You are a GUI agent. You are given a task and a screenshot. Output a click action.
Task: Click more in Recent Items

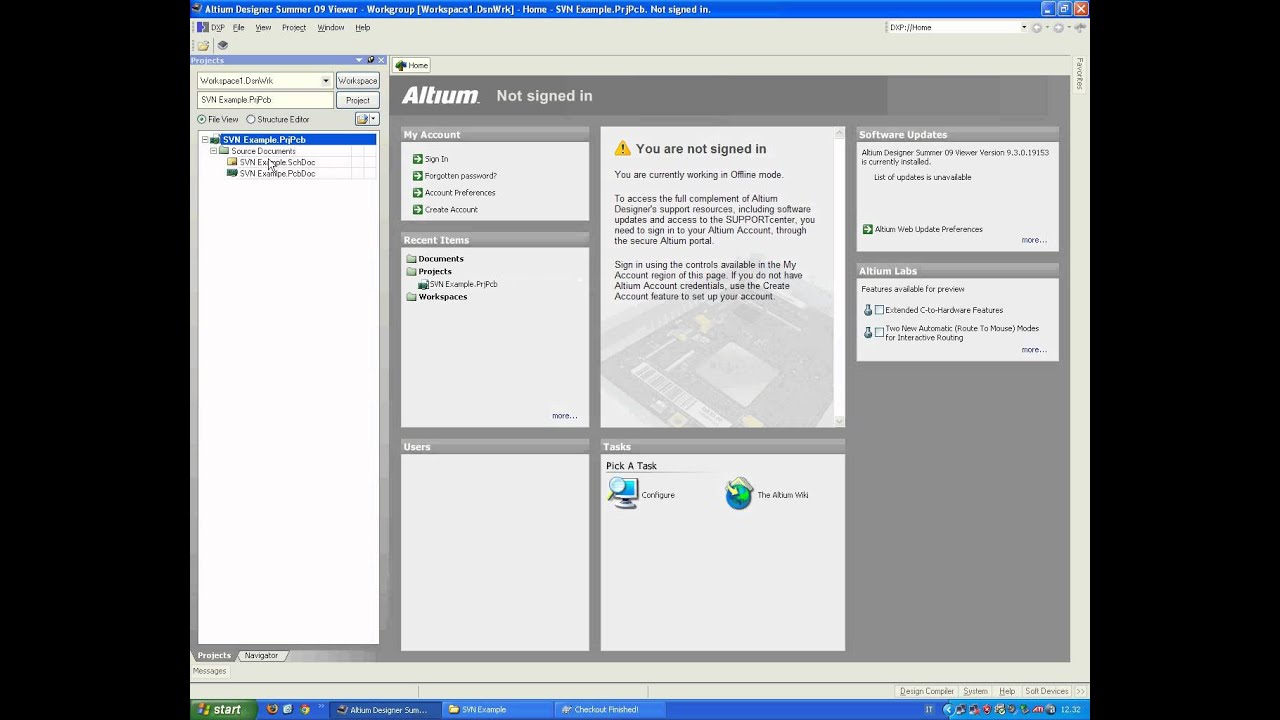[x=564, y=416]
